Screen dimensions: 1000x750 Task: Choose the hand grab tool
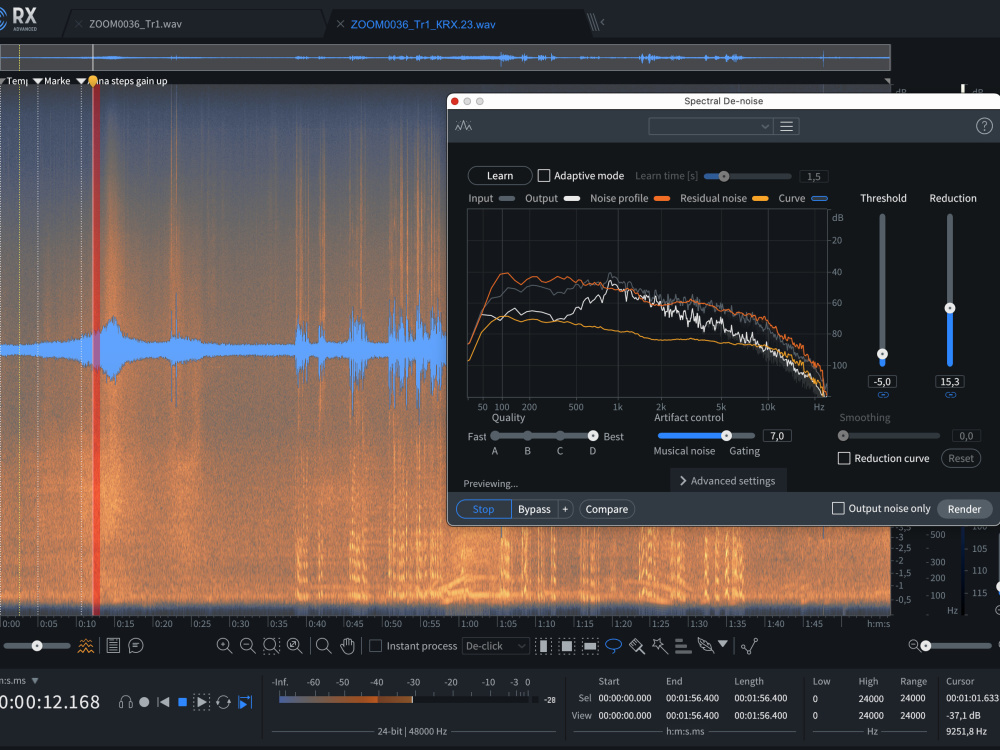coord(347,646)
